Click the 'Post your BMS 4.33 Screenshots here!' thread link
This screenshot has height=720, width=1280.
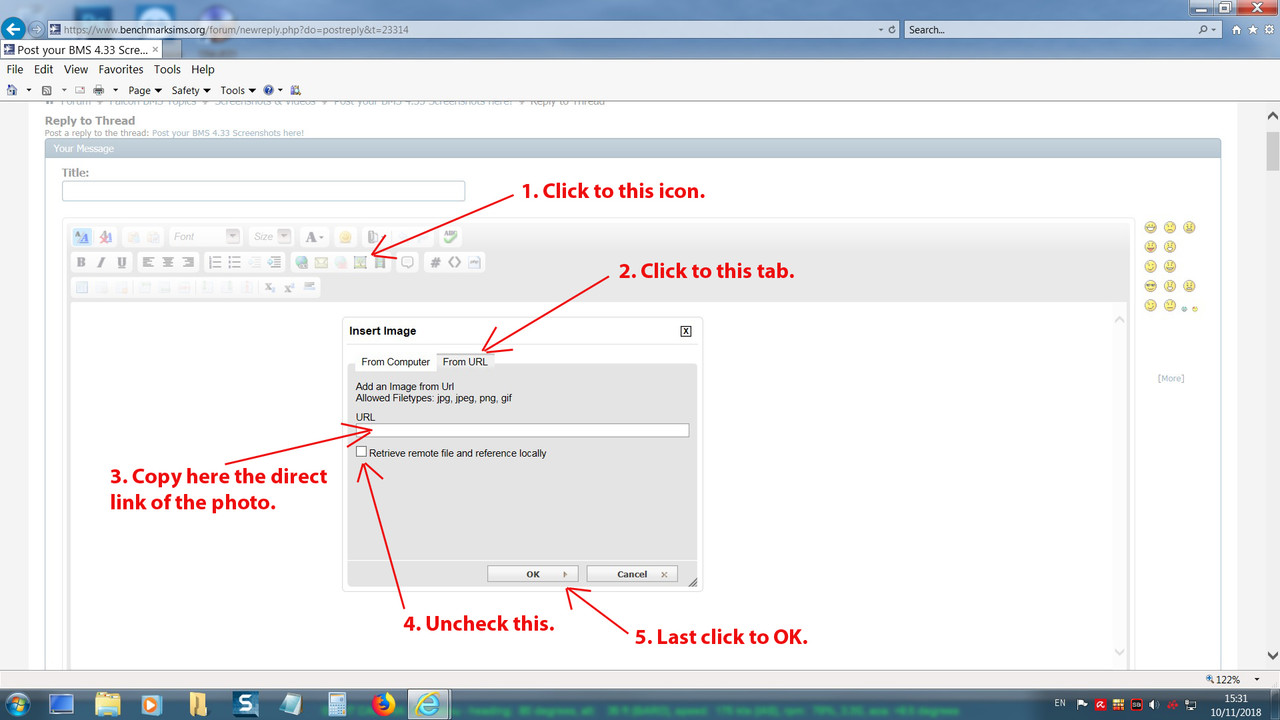[x=228, y=133]
